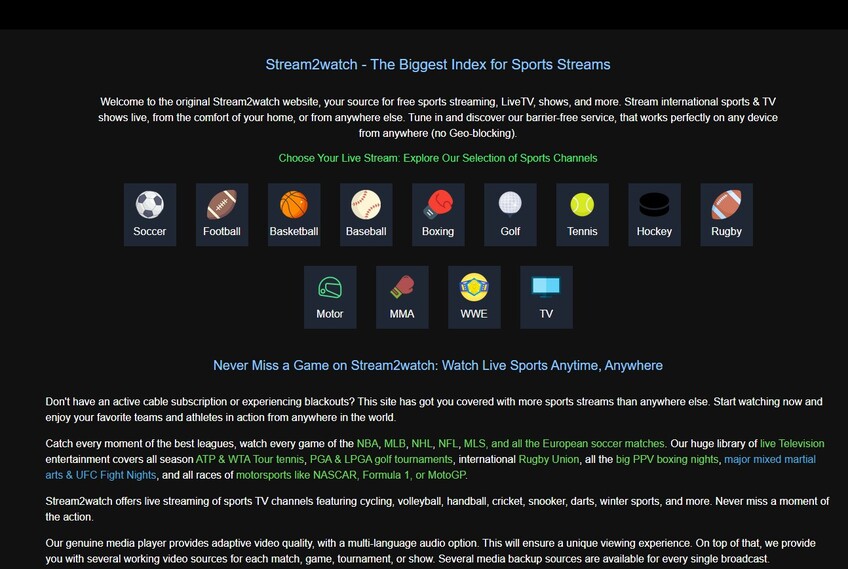Image resolution: width=848 pixels, height=569 pixels.
Task: Open 'big PPV boxing nights' link
Action: (667, 460)
